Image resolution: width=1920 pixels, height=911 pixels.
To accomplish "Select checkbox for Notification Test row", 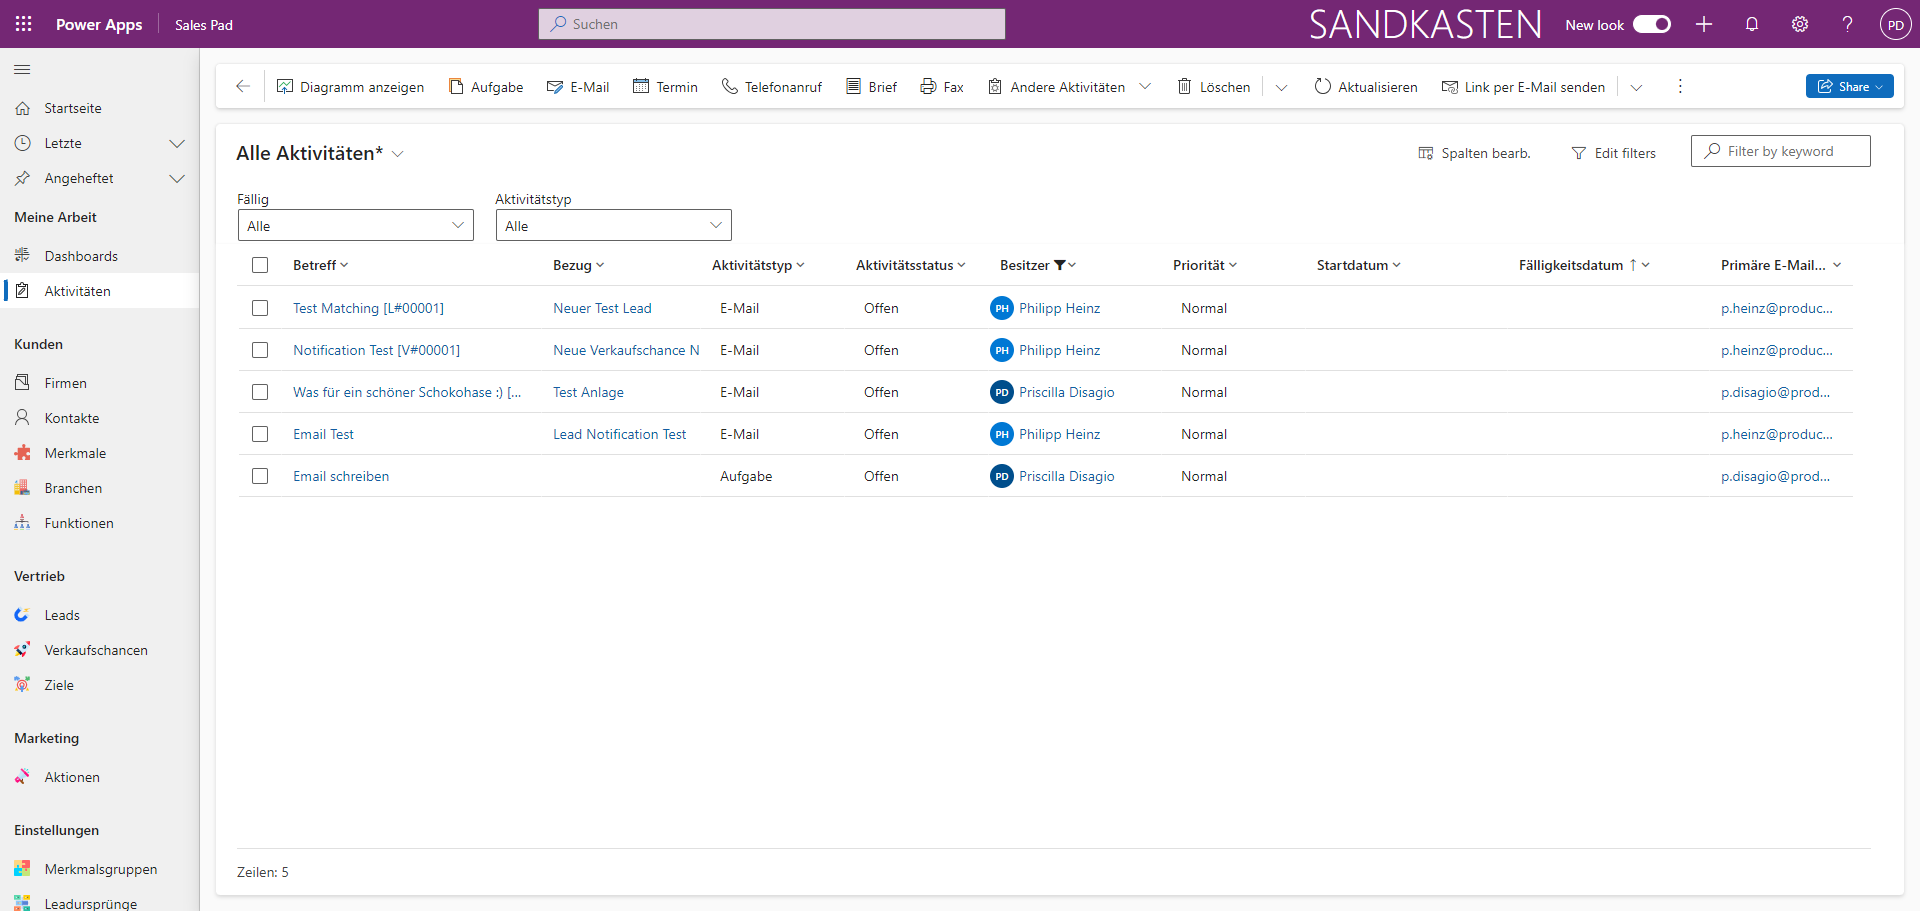I will point(260,350).
